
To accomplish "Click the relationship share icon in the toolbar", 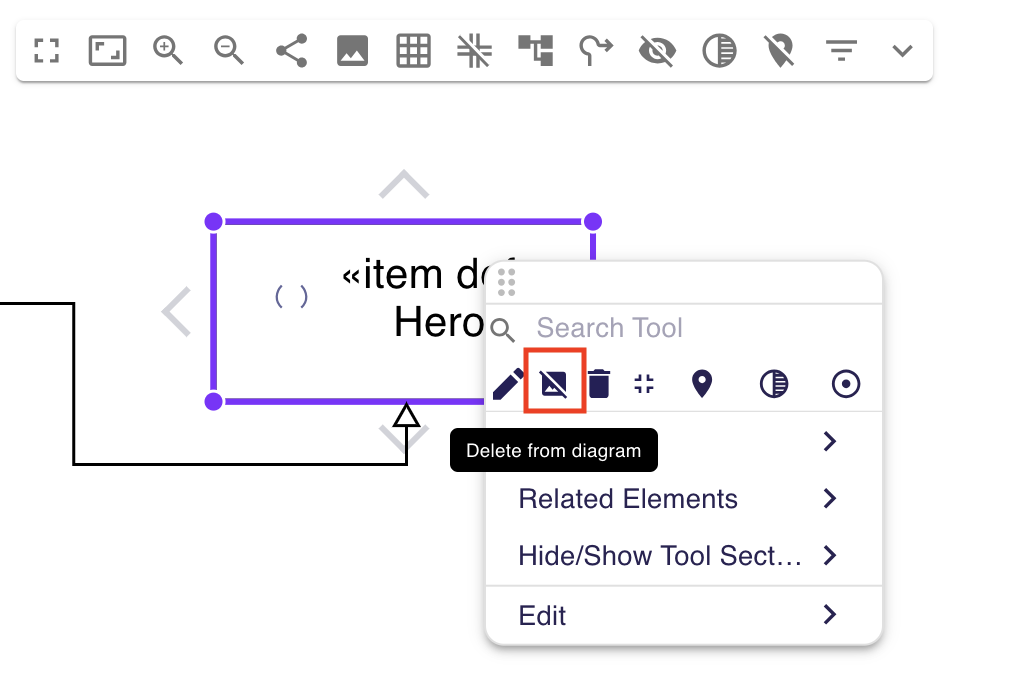I will tap(290, 50).
